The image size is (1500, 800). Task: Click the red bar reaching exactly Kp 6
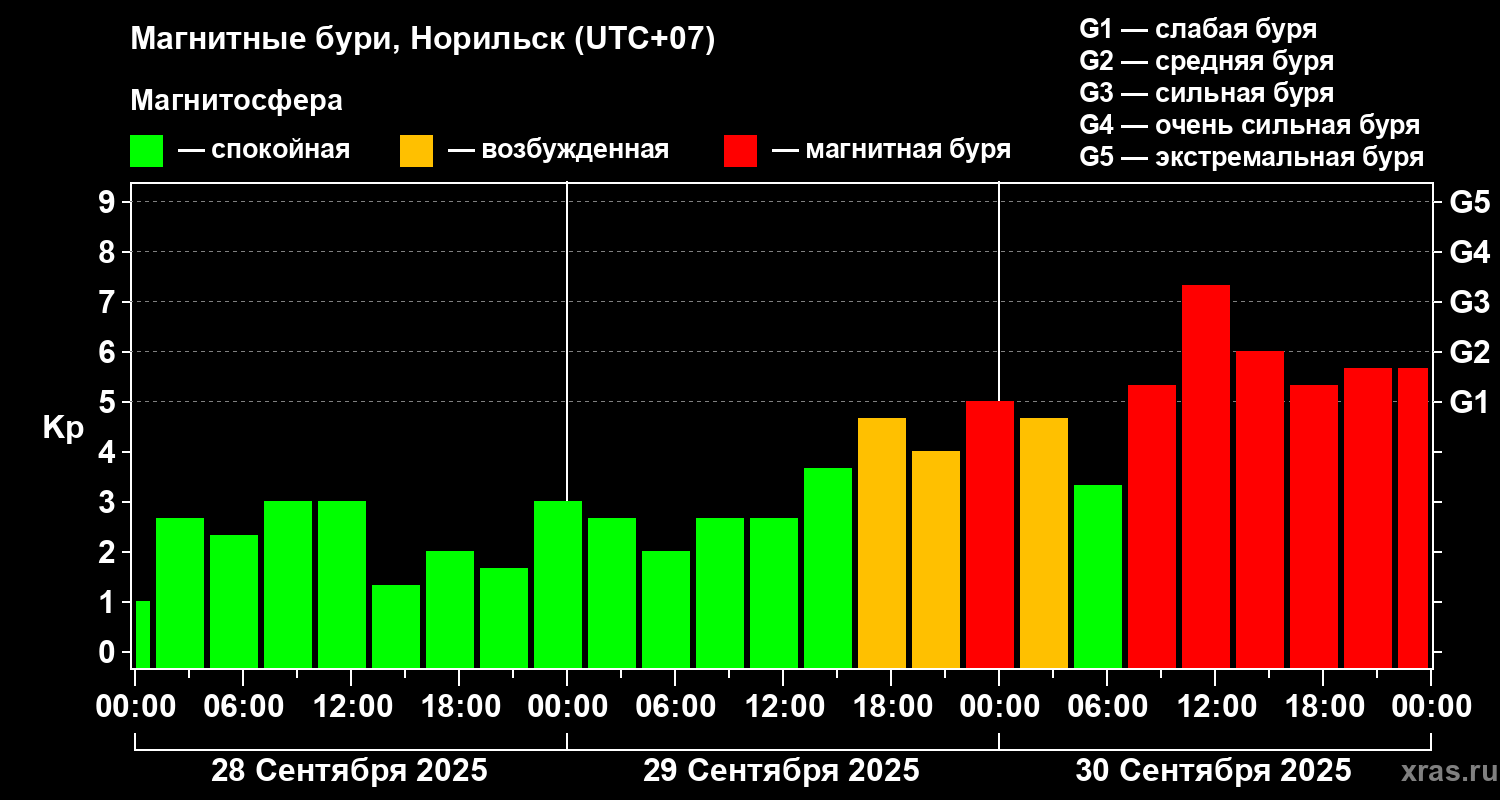click(x=1260, y=510)
